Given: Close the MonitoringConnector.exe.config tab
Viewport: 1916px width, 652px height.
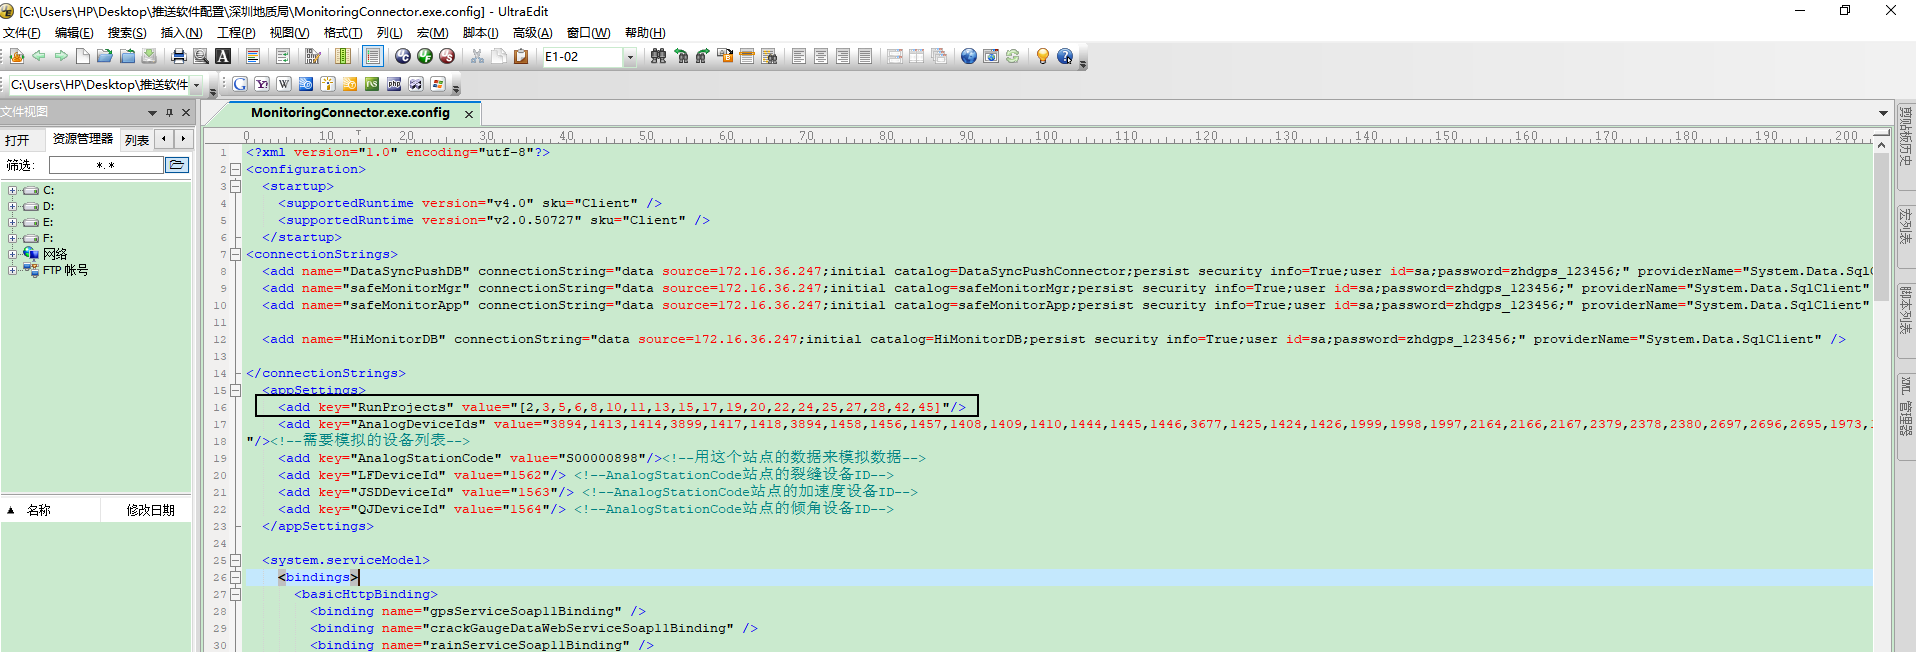Looking at the screenshot, I should 469,114.
